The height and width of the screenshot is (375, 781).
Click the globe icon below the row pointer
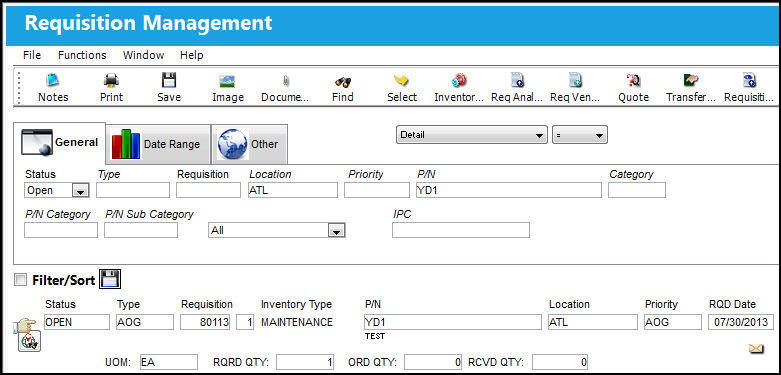point(29,342)
